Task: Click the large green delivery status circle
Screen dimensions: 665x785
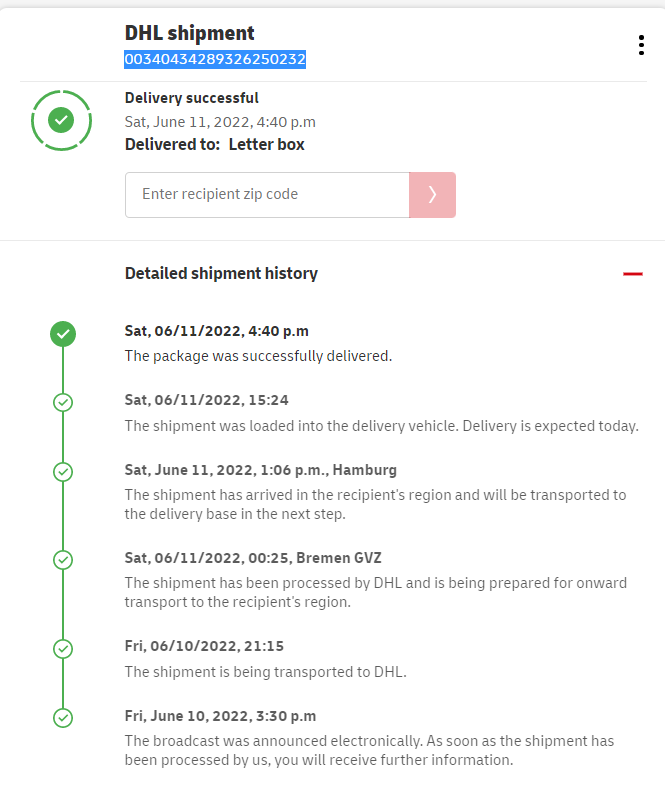Action: (x=62, y=120)
